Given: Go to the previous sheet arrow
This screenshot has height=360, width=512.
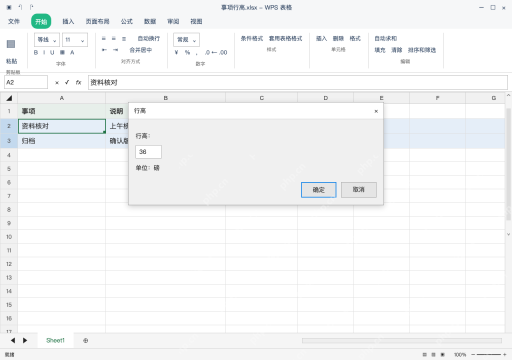Looking at the screenshot, I should click(x=13, y=340).
